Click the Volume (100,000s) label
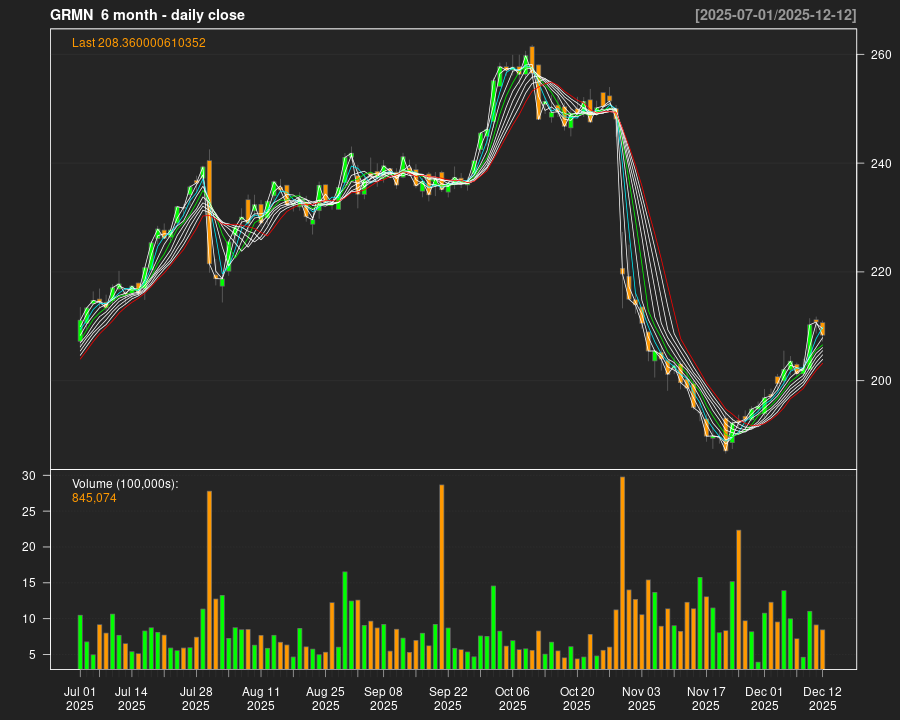 (x=125, y=484)
